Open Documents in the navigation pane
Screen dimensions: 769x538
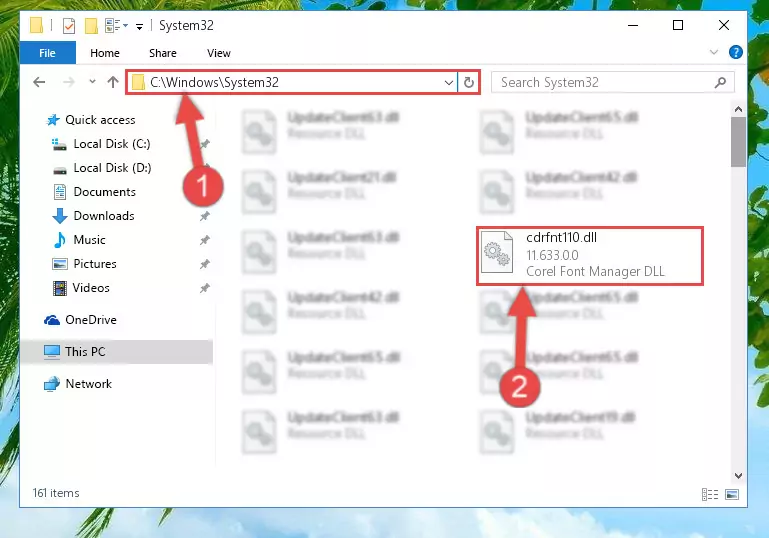104,192
